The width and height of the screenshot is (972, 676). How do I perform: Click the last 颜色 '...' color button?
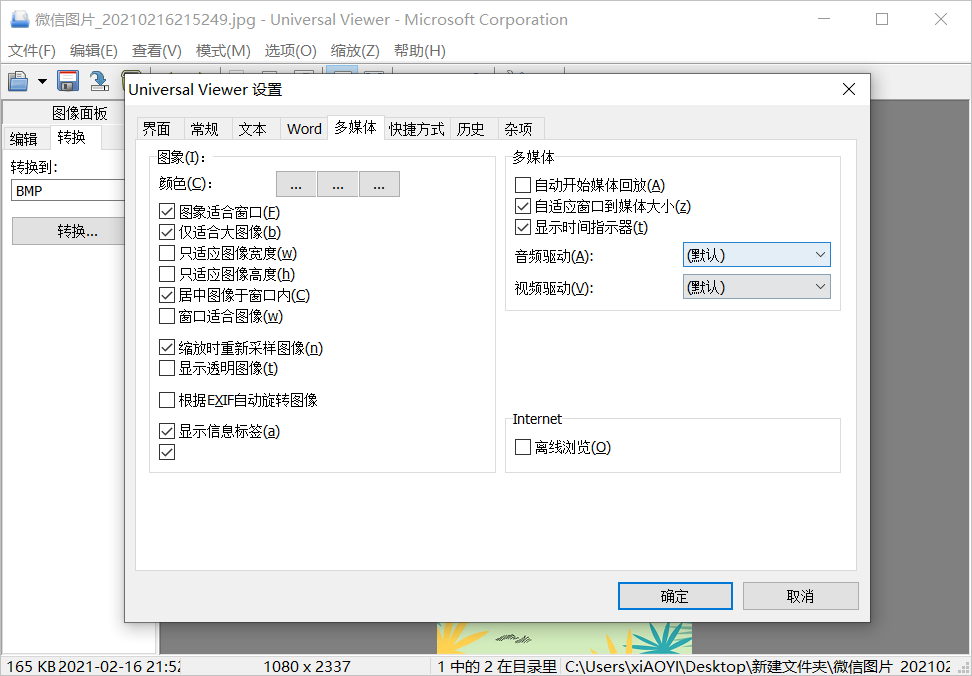tap(379, 184)
